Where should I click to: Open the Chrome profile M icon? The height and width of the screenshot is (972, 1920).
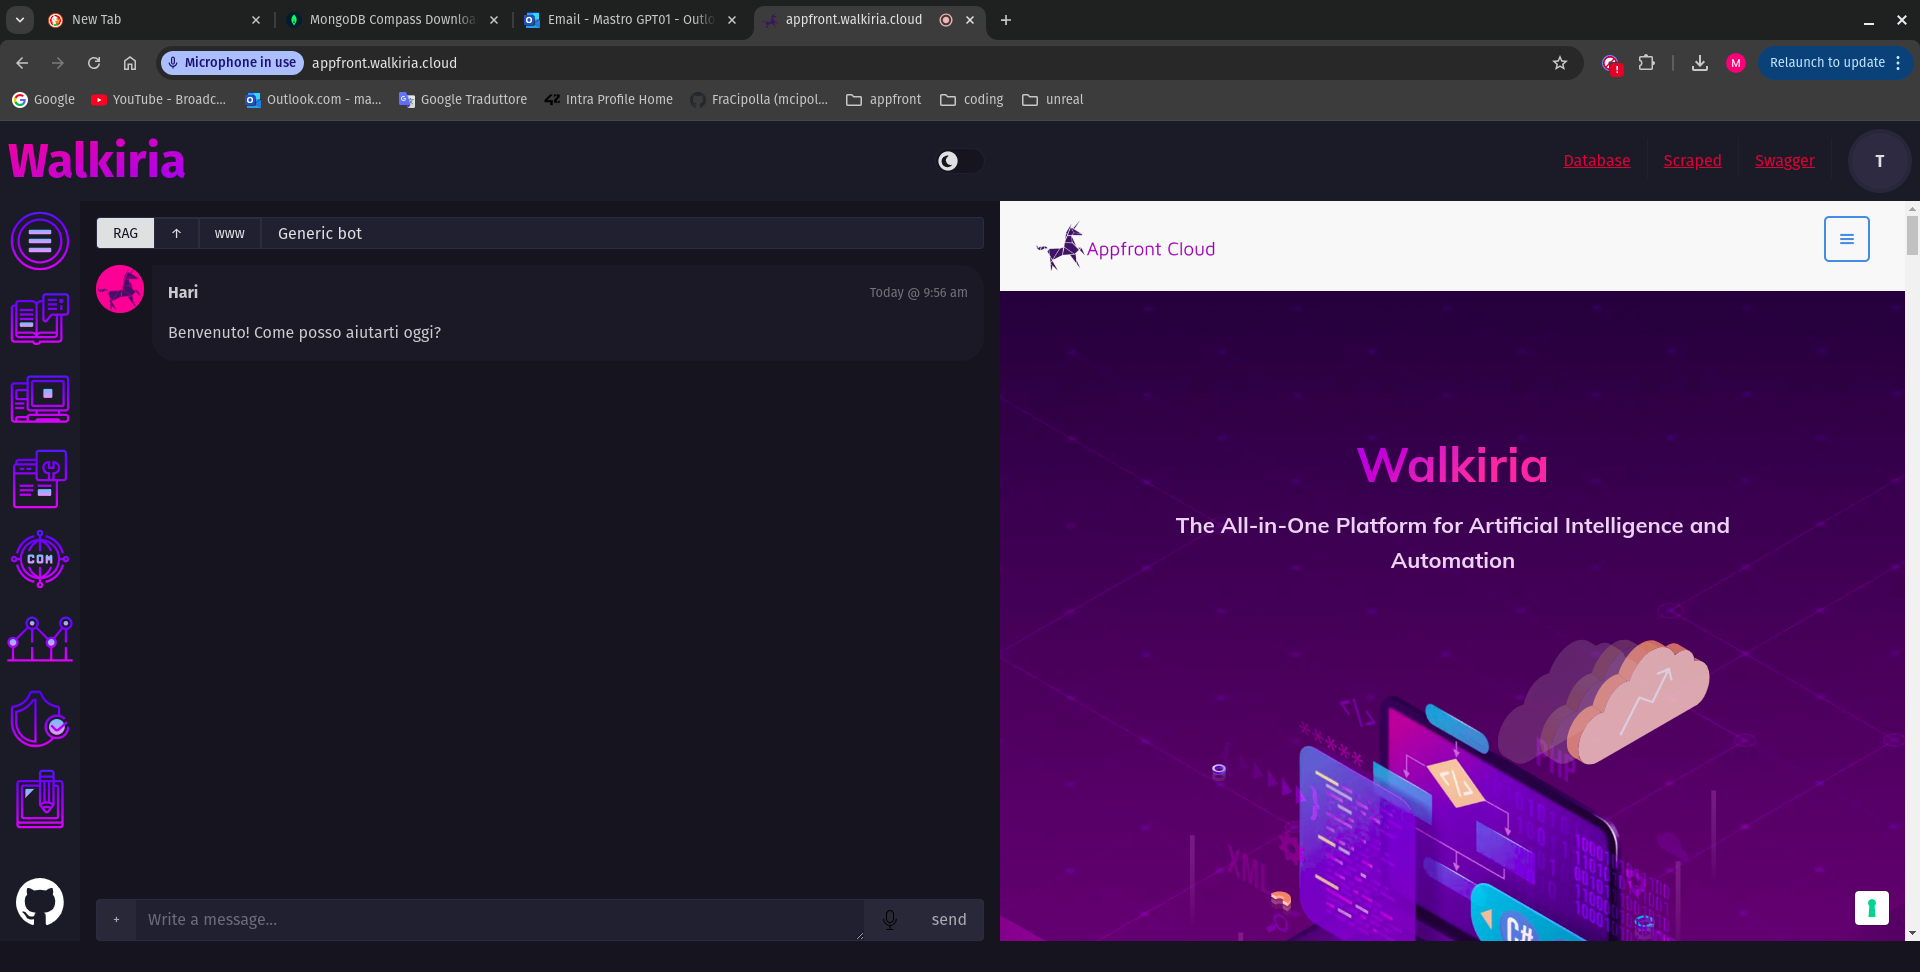1735,63
